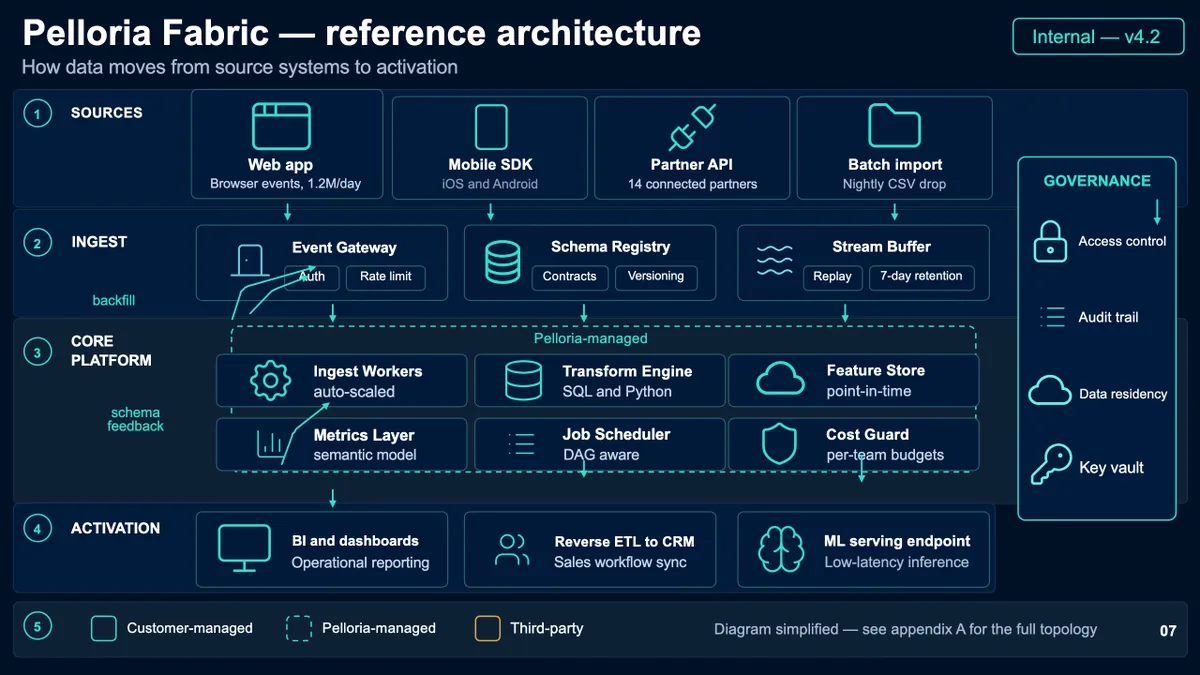Select the Rate limit tag

point(386,277)
